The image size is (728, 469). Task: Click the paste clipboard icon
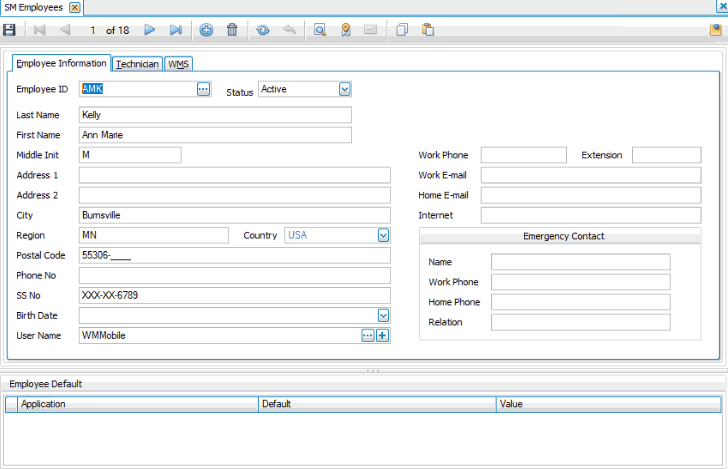428,30
